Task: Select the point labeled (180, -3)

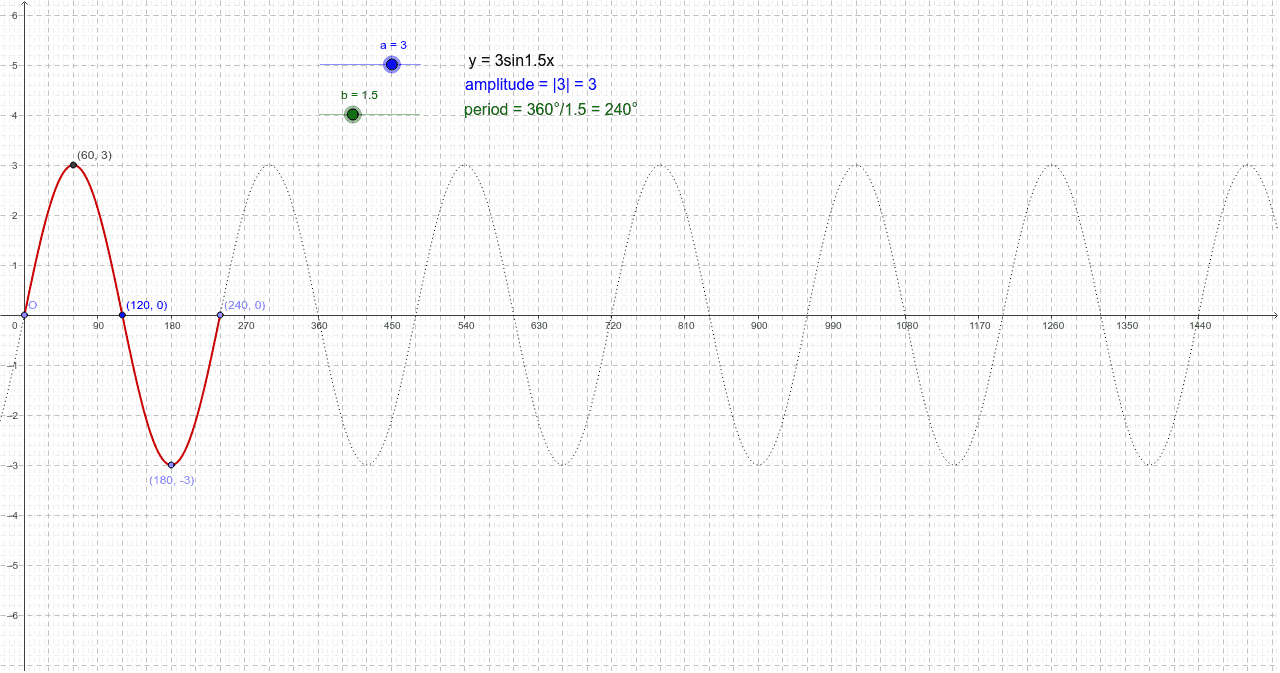Action: point(171,463)
